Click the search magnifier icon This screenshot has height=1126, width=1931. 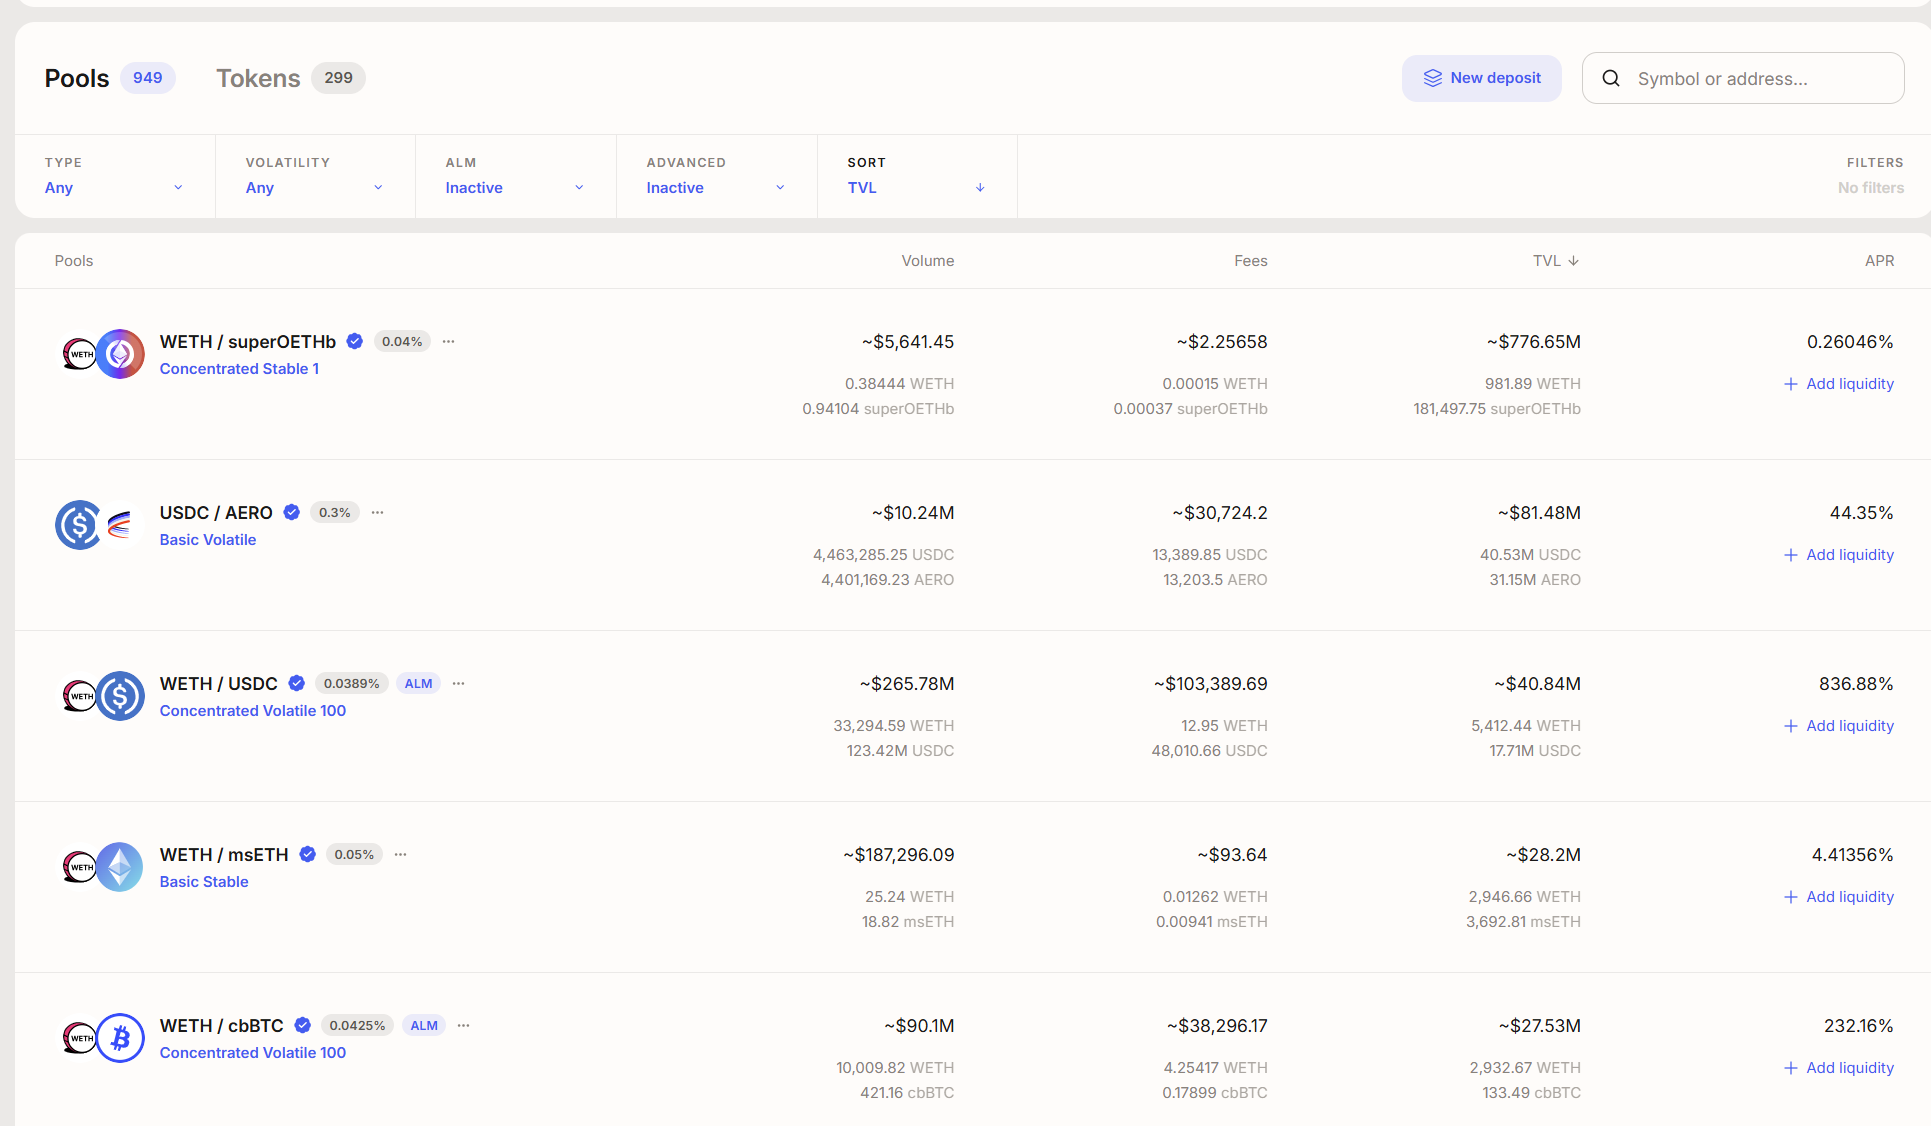pyautogui.click(x=1610, y=78)
